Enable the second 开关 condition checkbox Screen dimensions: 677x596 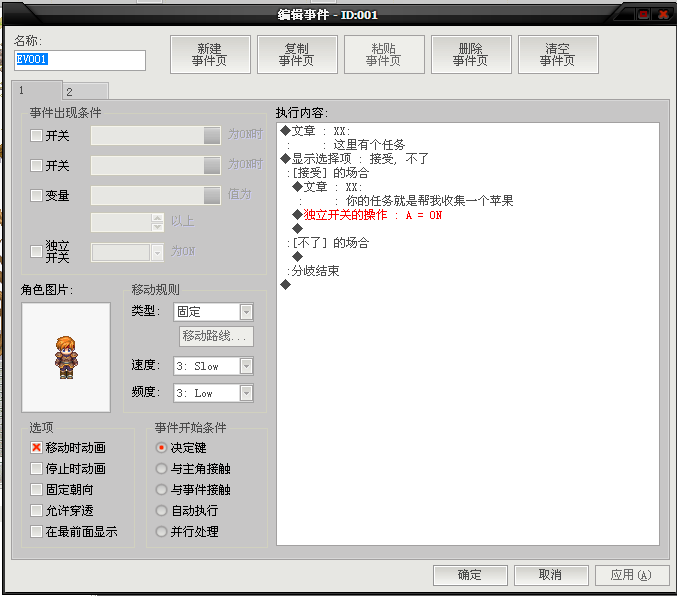tap(36, 165)
